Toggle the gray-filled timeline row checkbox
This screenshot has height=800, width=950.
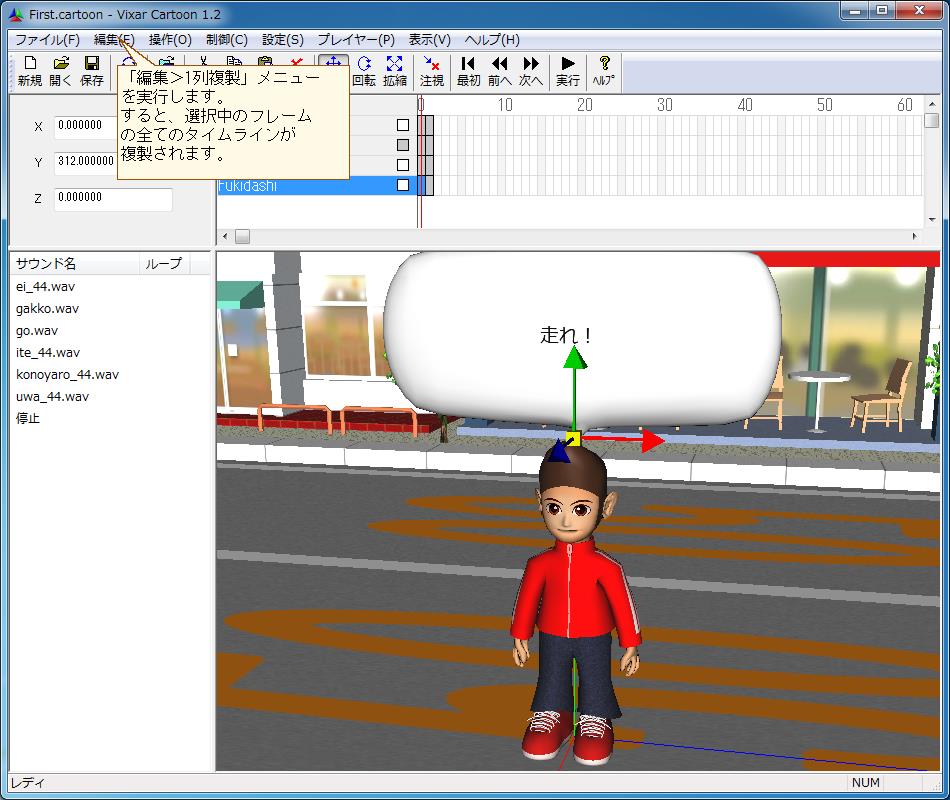point(403,145)
